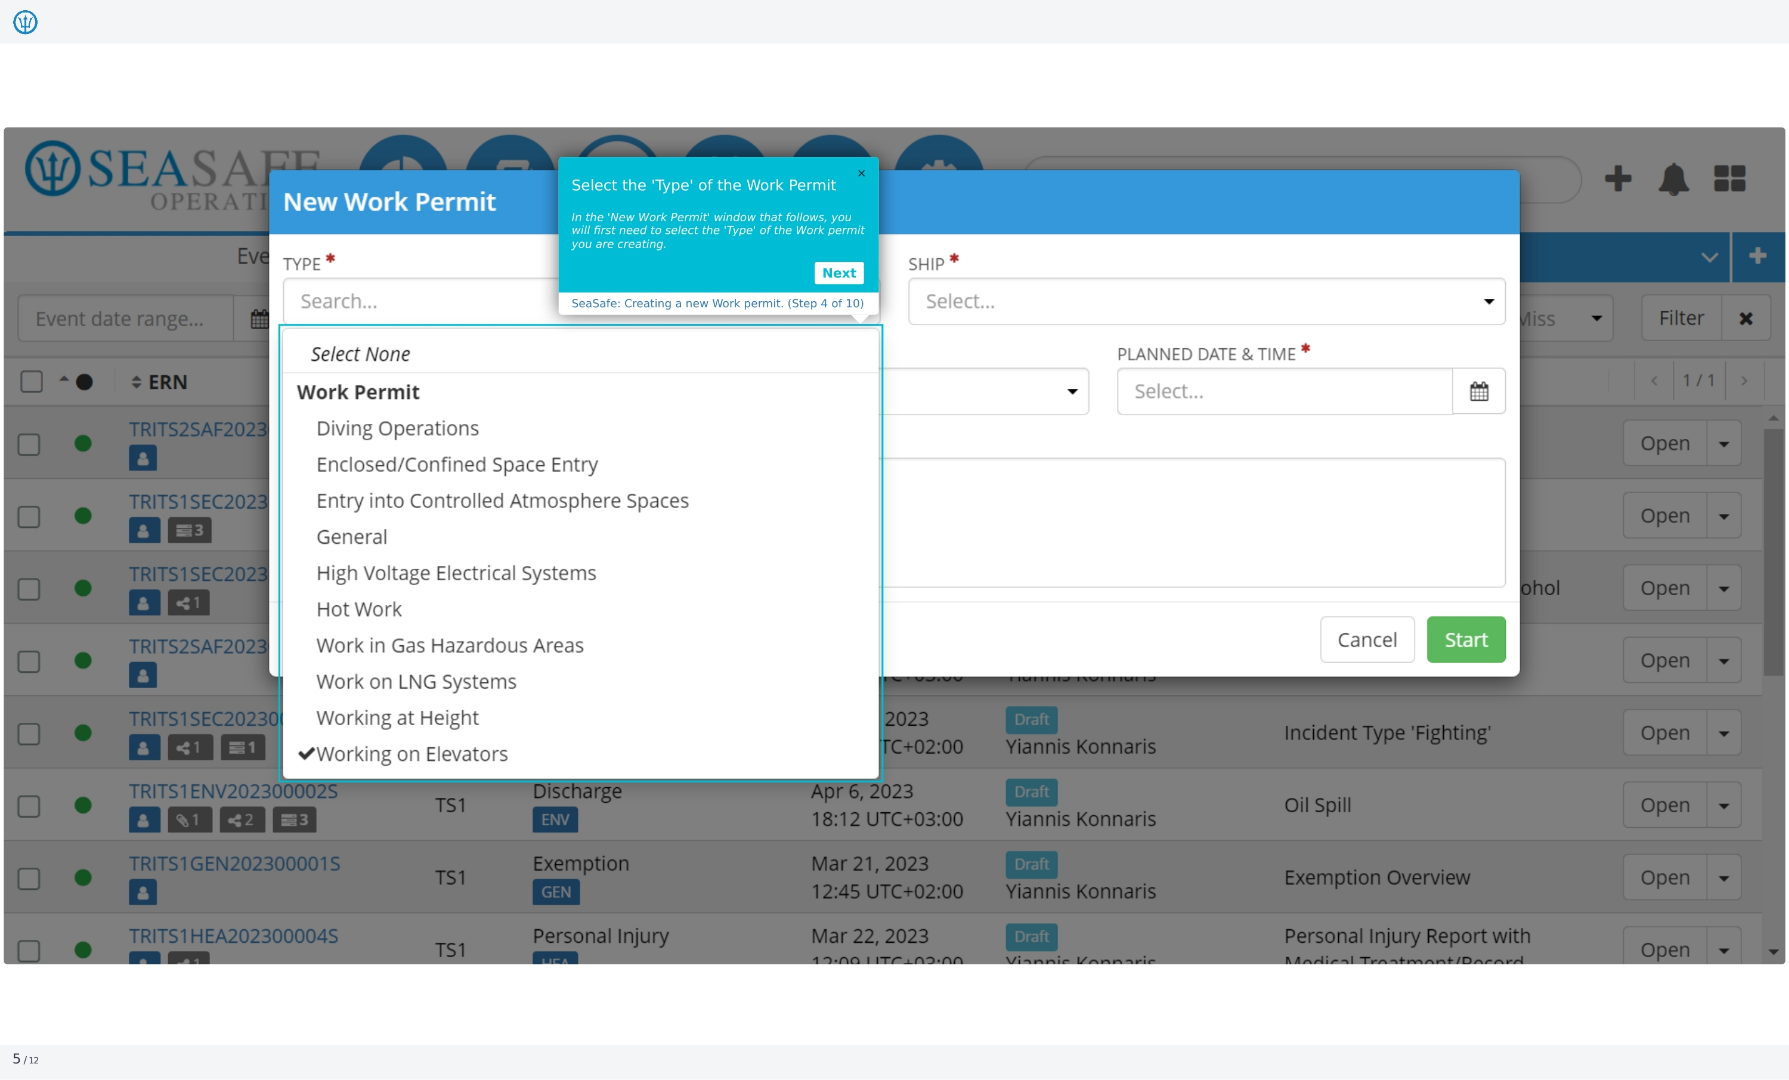Check the box for TRITS1SEC20230 Fighting row

click(29, 734)
